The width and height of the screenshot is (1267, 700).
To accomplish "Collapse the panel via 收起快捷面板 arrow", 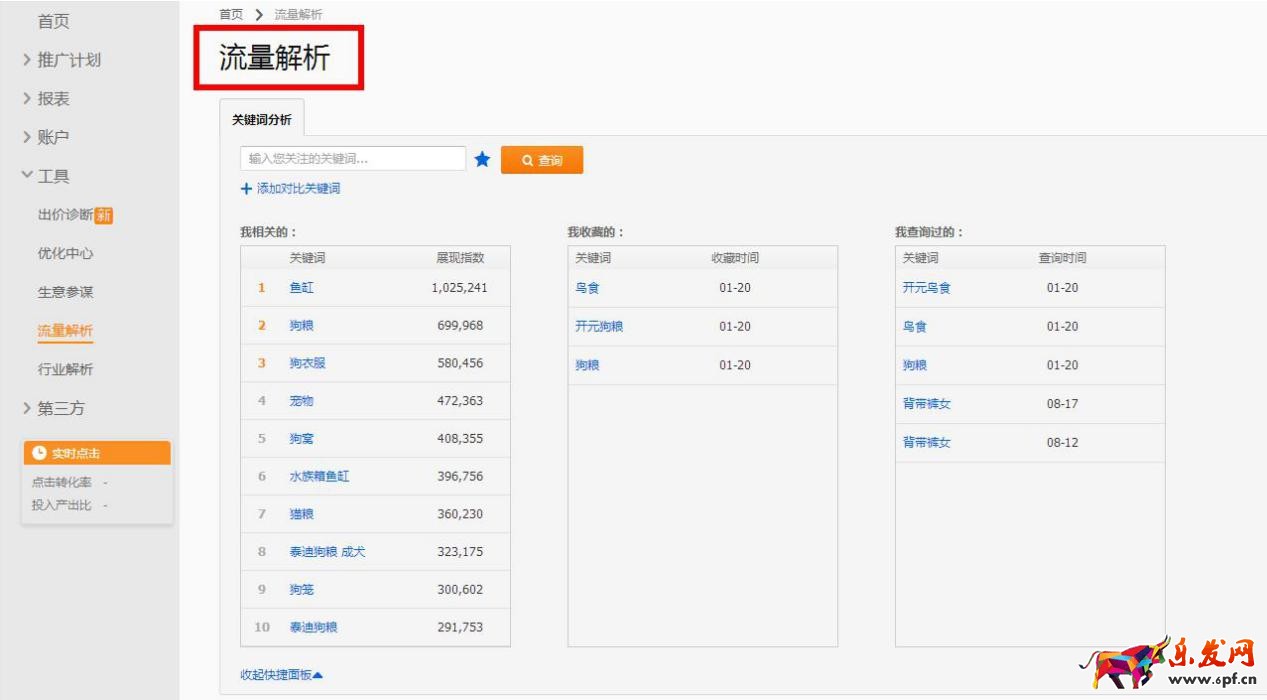I will click(317, 675).
